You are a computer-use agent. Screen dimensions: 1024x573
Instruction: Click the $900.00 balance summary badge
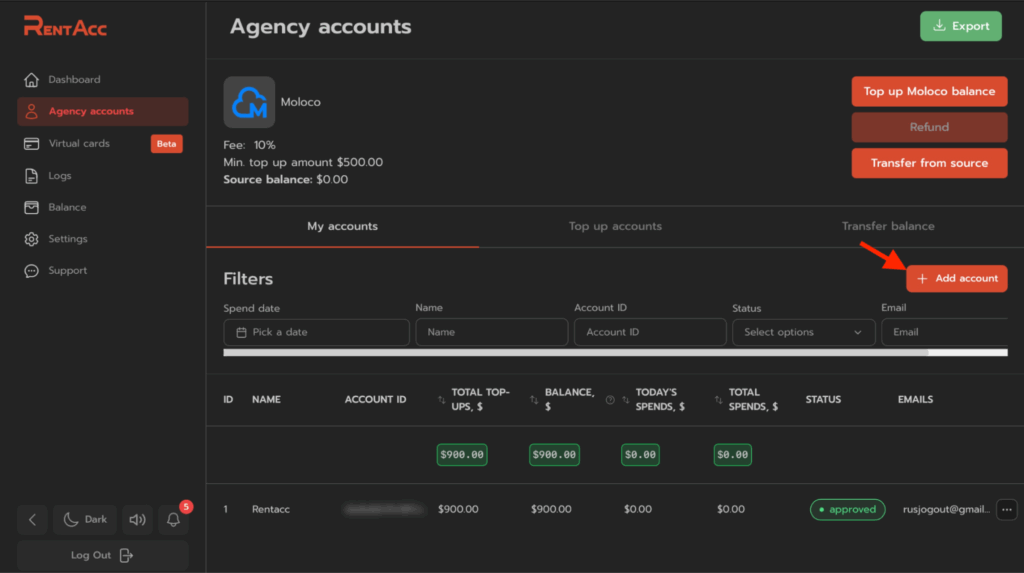tap(554, 455)
